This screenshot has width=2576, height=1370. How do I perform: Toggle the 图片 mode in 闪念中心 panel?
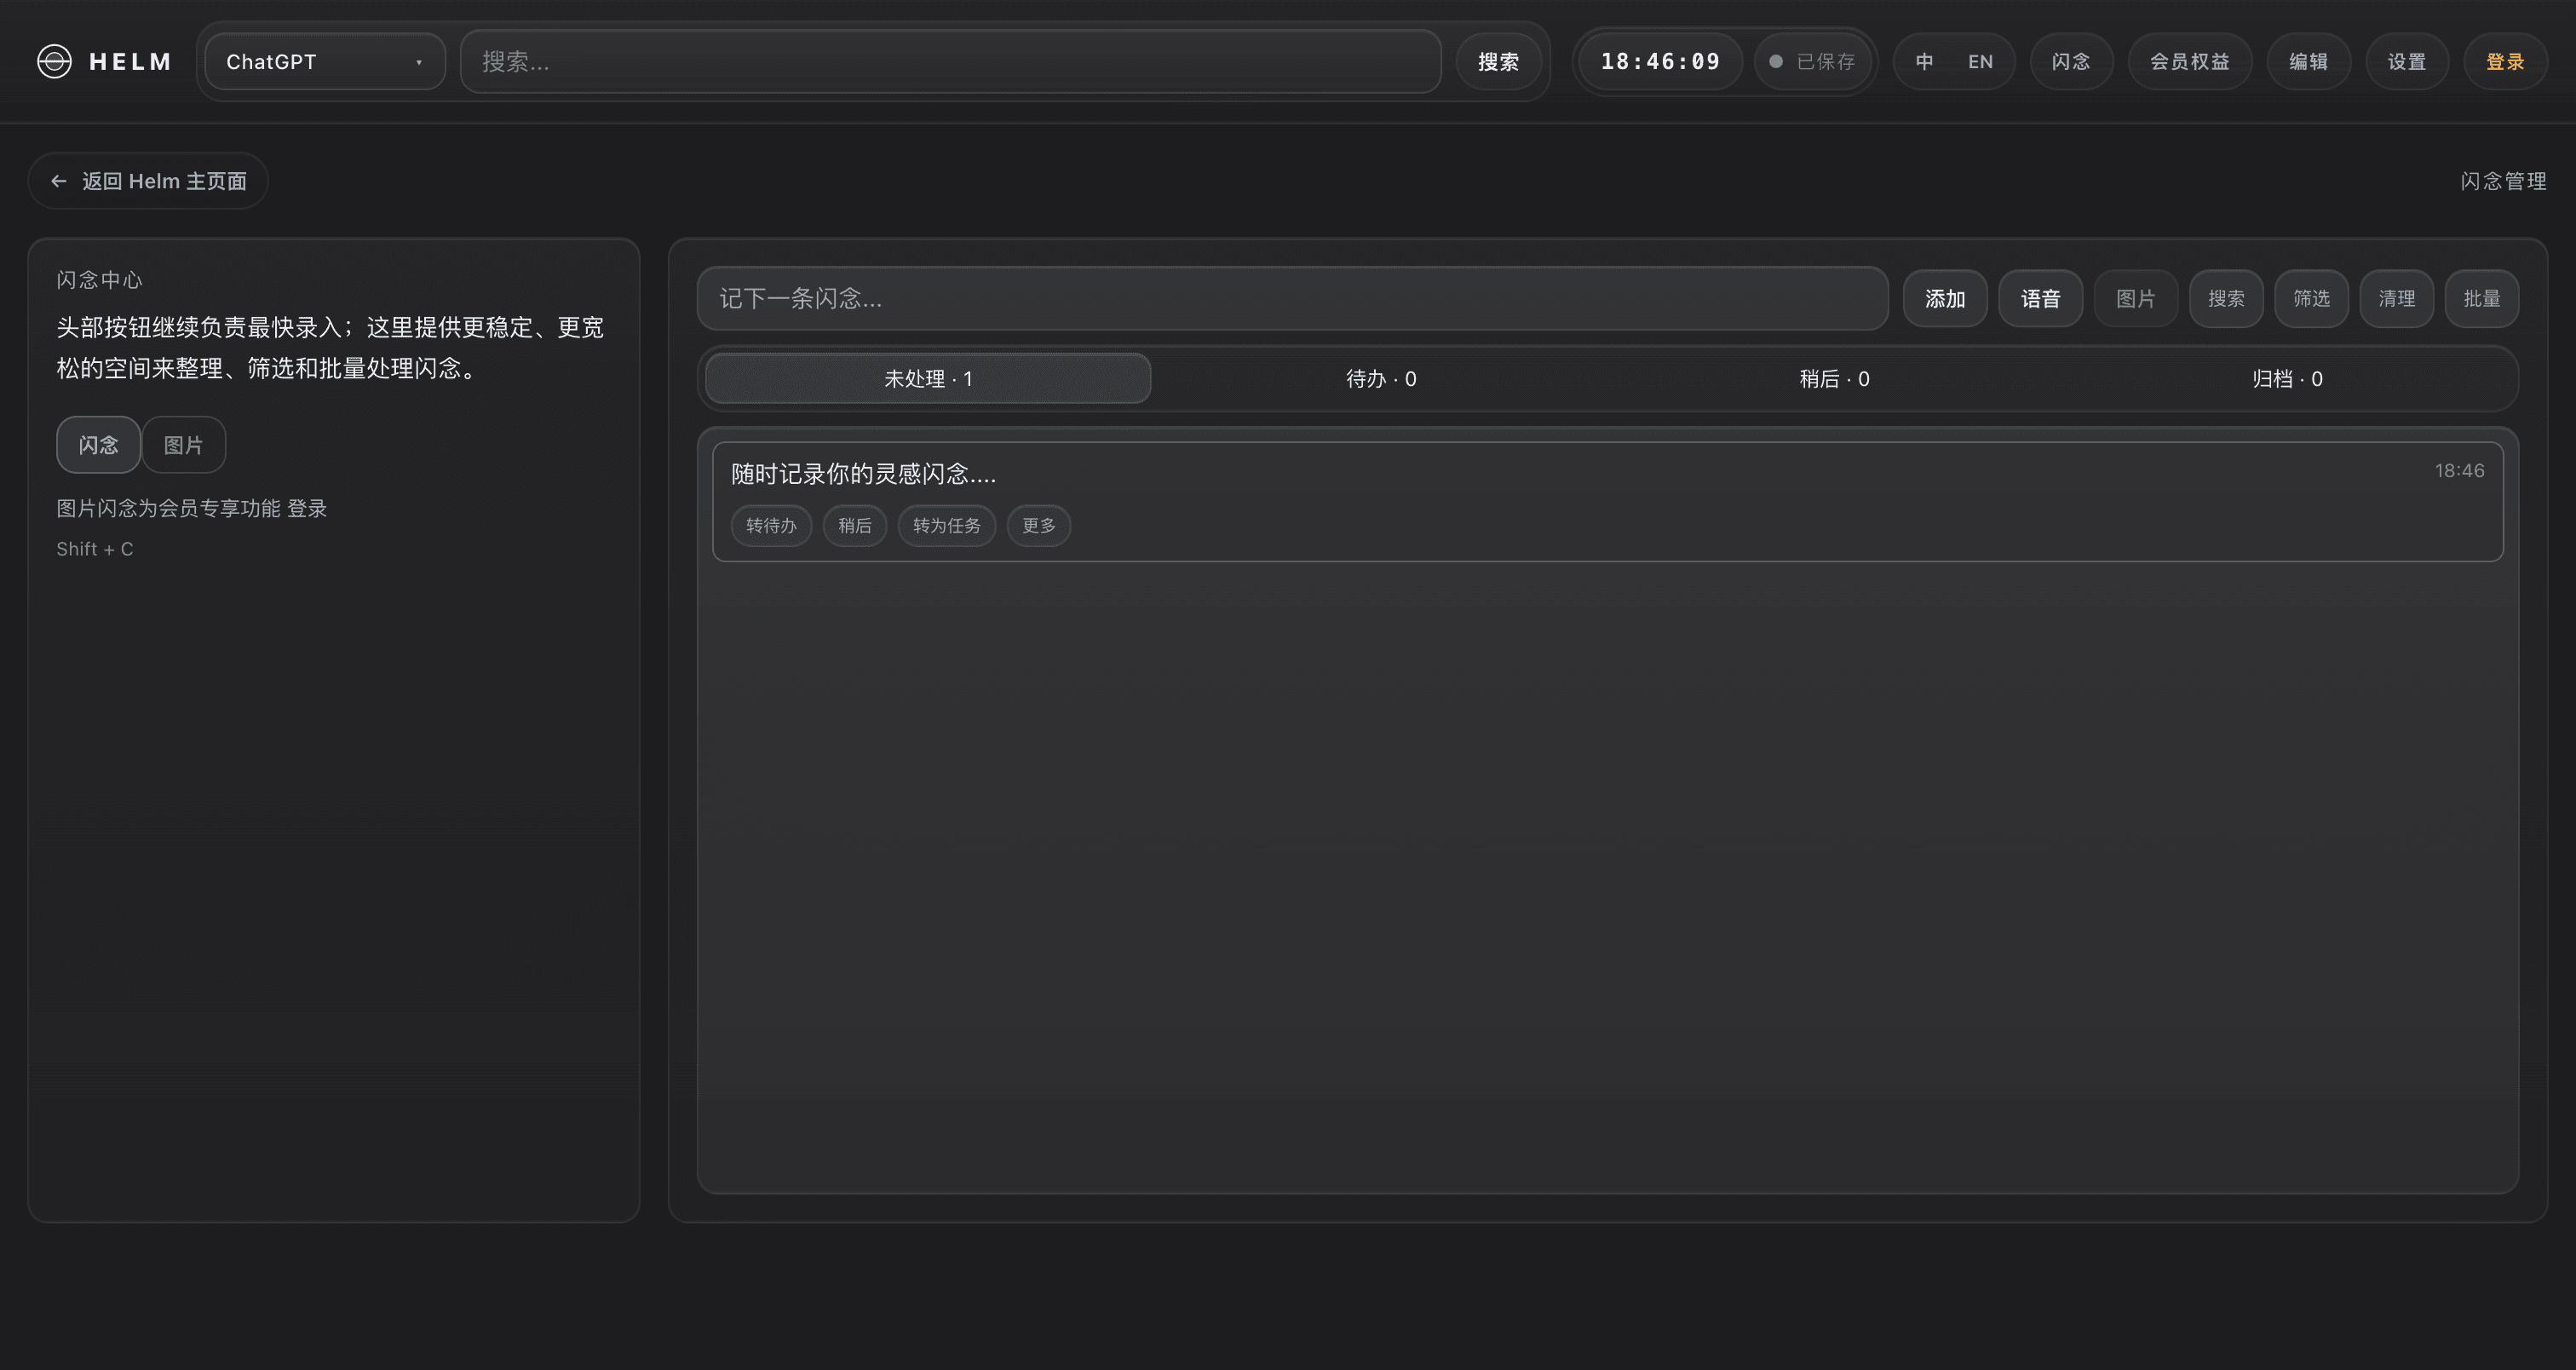183,444
